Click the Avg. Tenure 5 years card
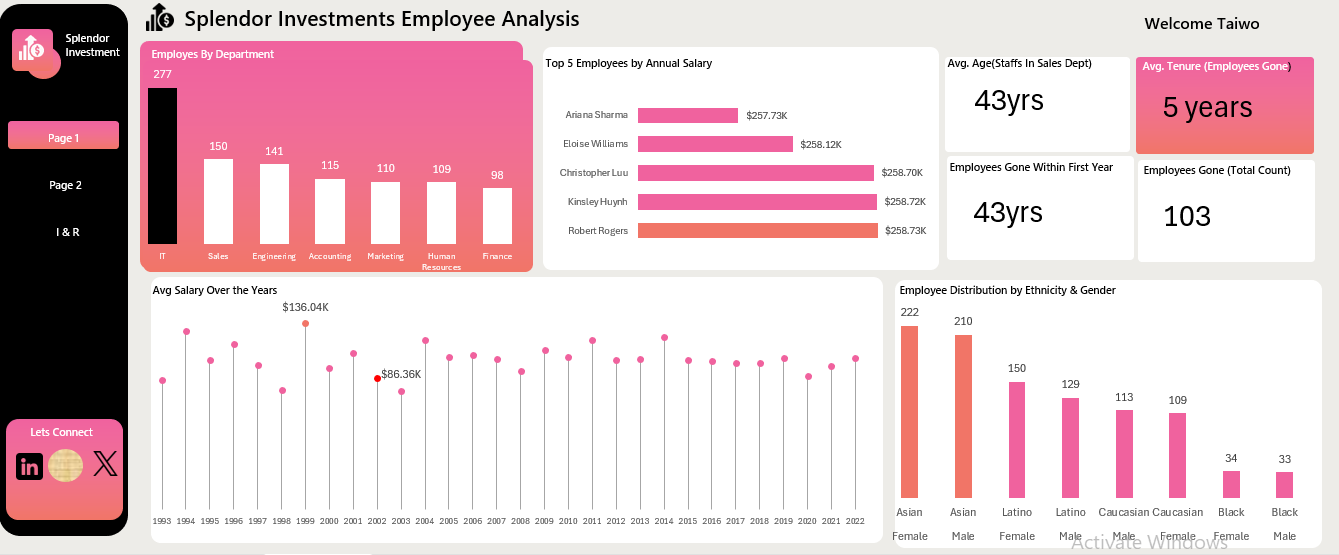1339x555 pixels. (x=1226, y=105)
